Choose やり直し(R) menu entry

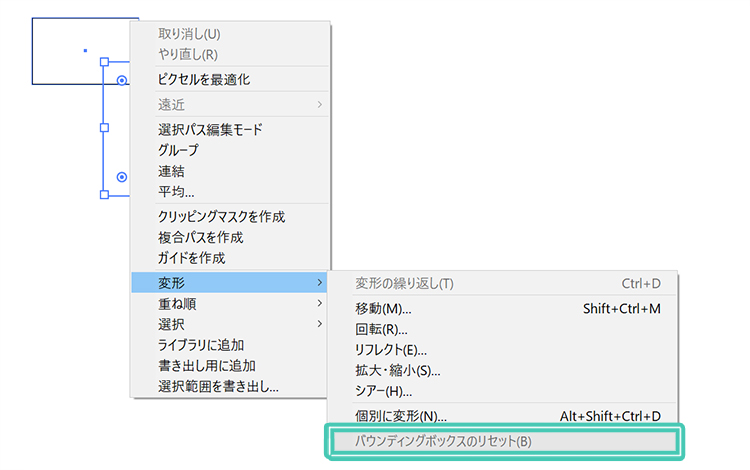[x=230, y=55]
